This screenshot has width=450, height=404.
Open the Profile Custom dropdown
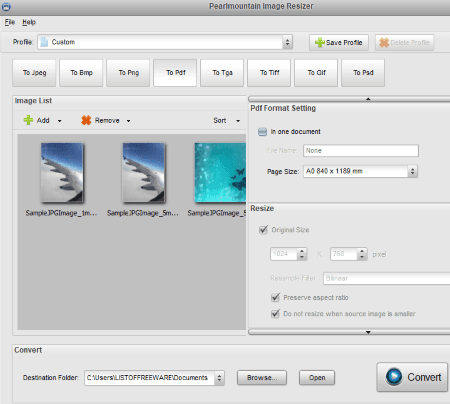pos(165,42)
